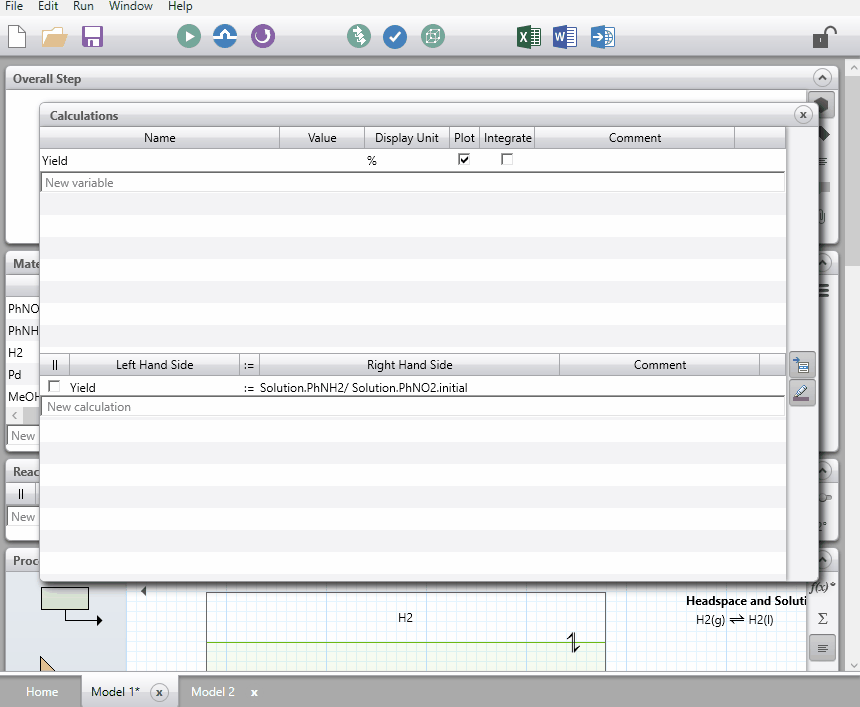
Task: Click the Solution.PhNH2/ Solution.PhNO2.initial expression
Action: [x=363, y=388]
